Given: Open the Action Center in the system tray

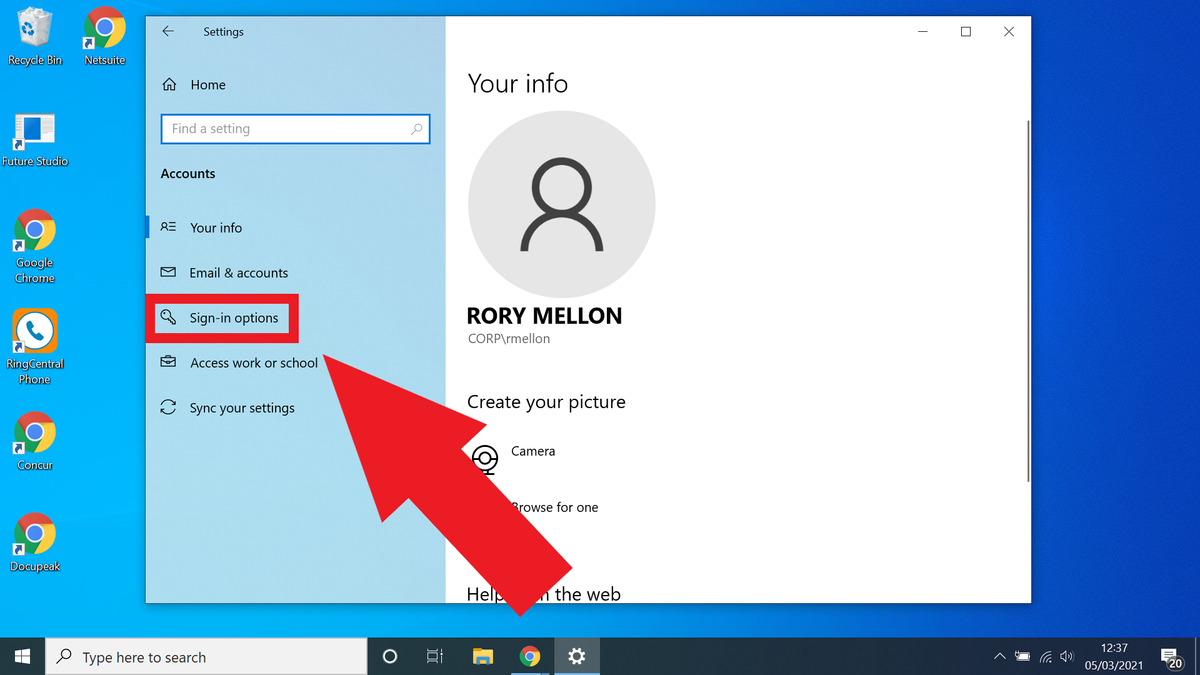Looking at the screenshot, I should click(x=1172, y=656).
